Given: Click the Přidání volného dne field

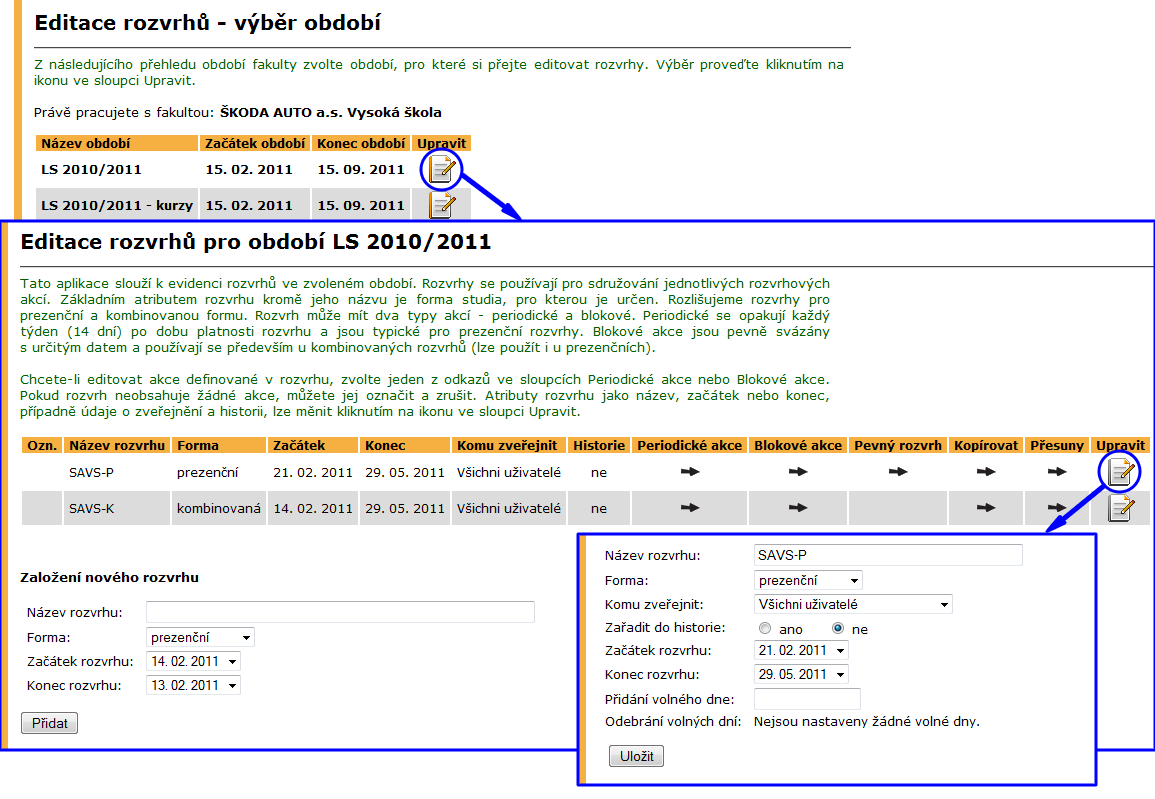Looking at the screenshot, I should [807, 699].
